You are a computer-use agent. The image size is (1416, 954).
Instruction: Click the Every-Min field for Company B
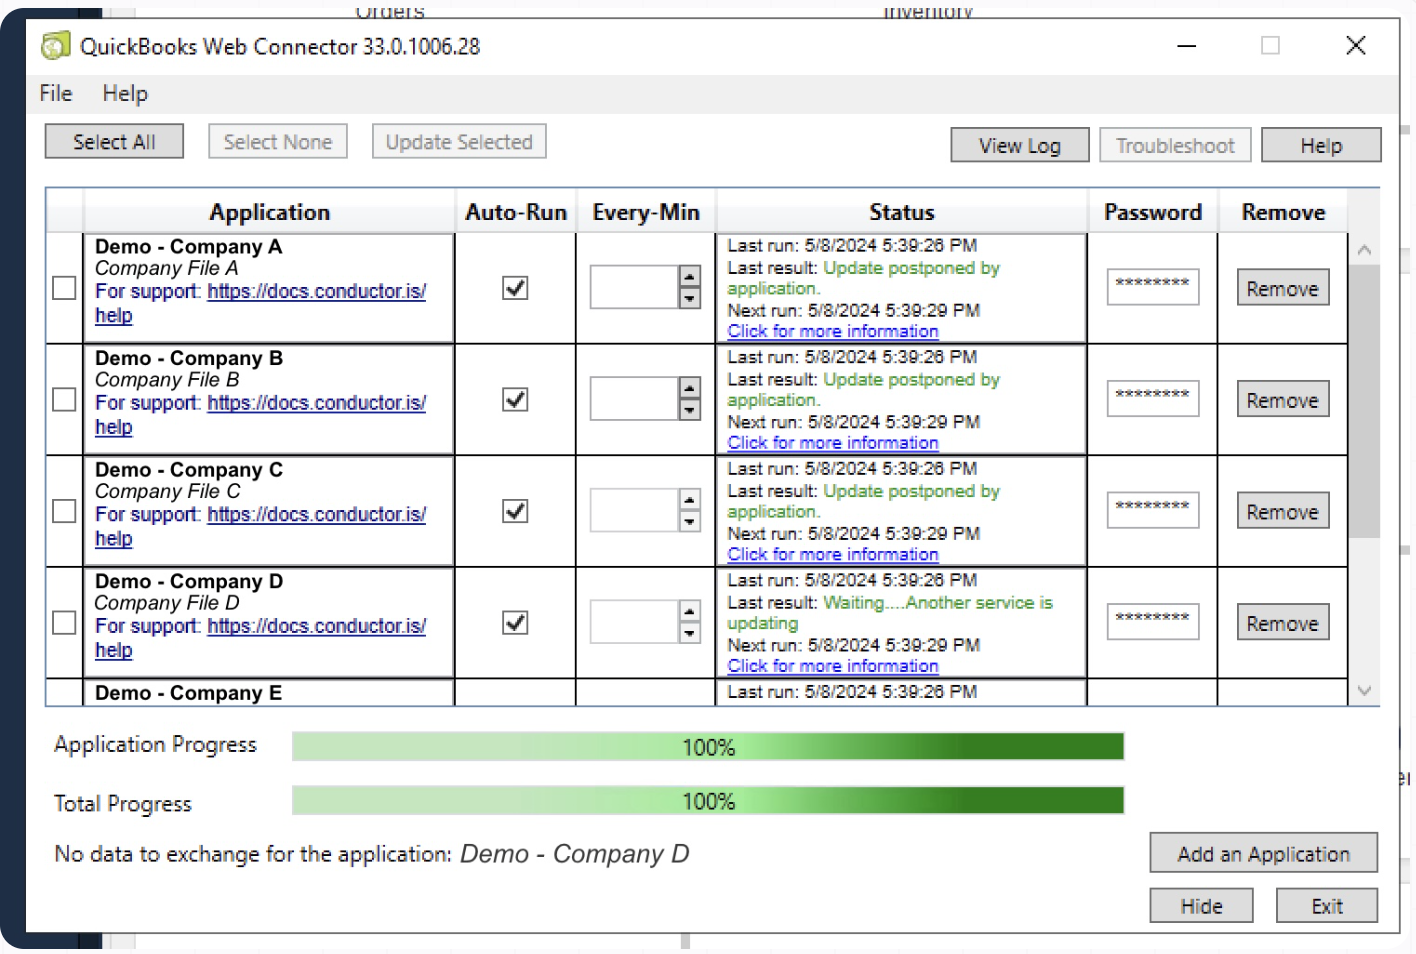635,399
